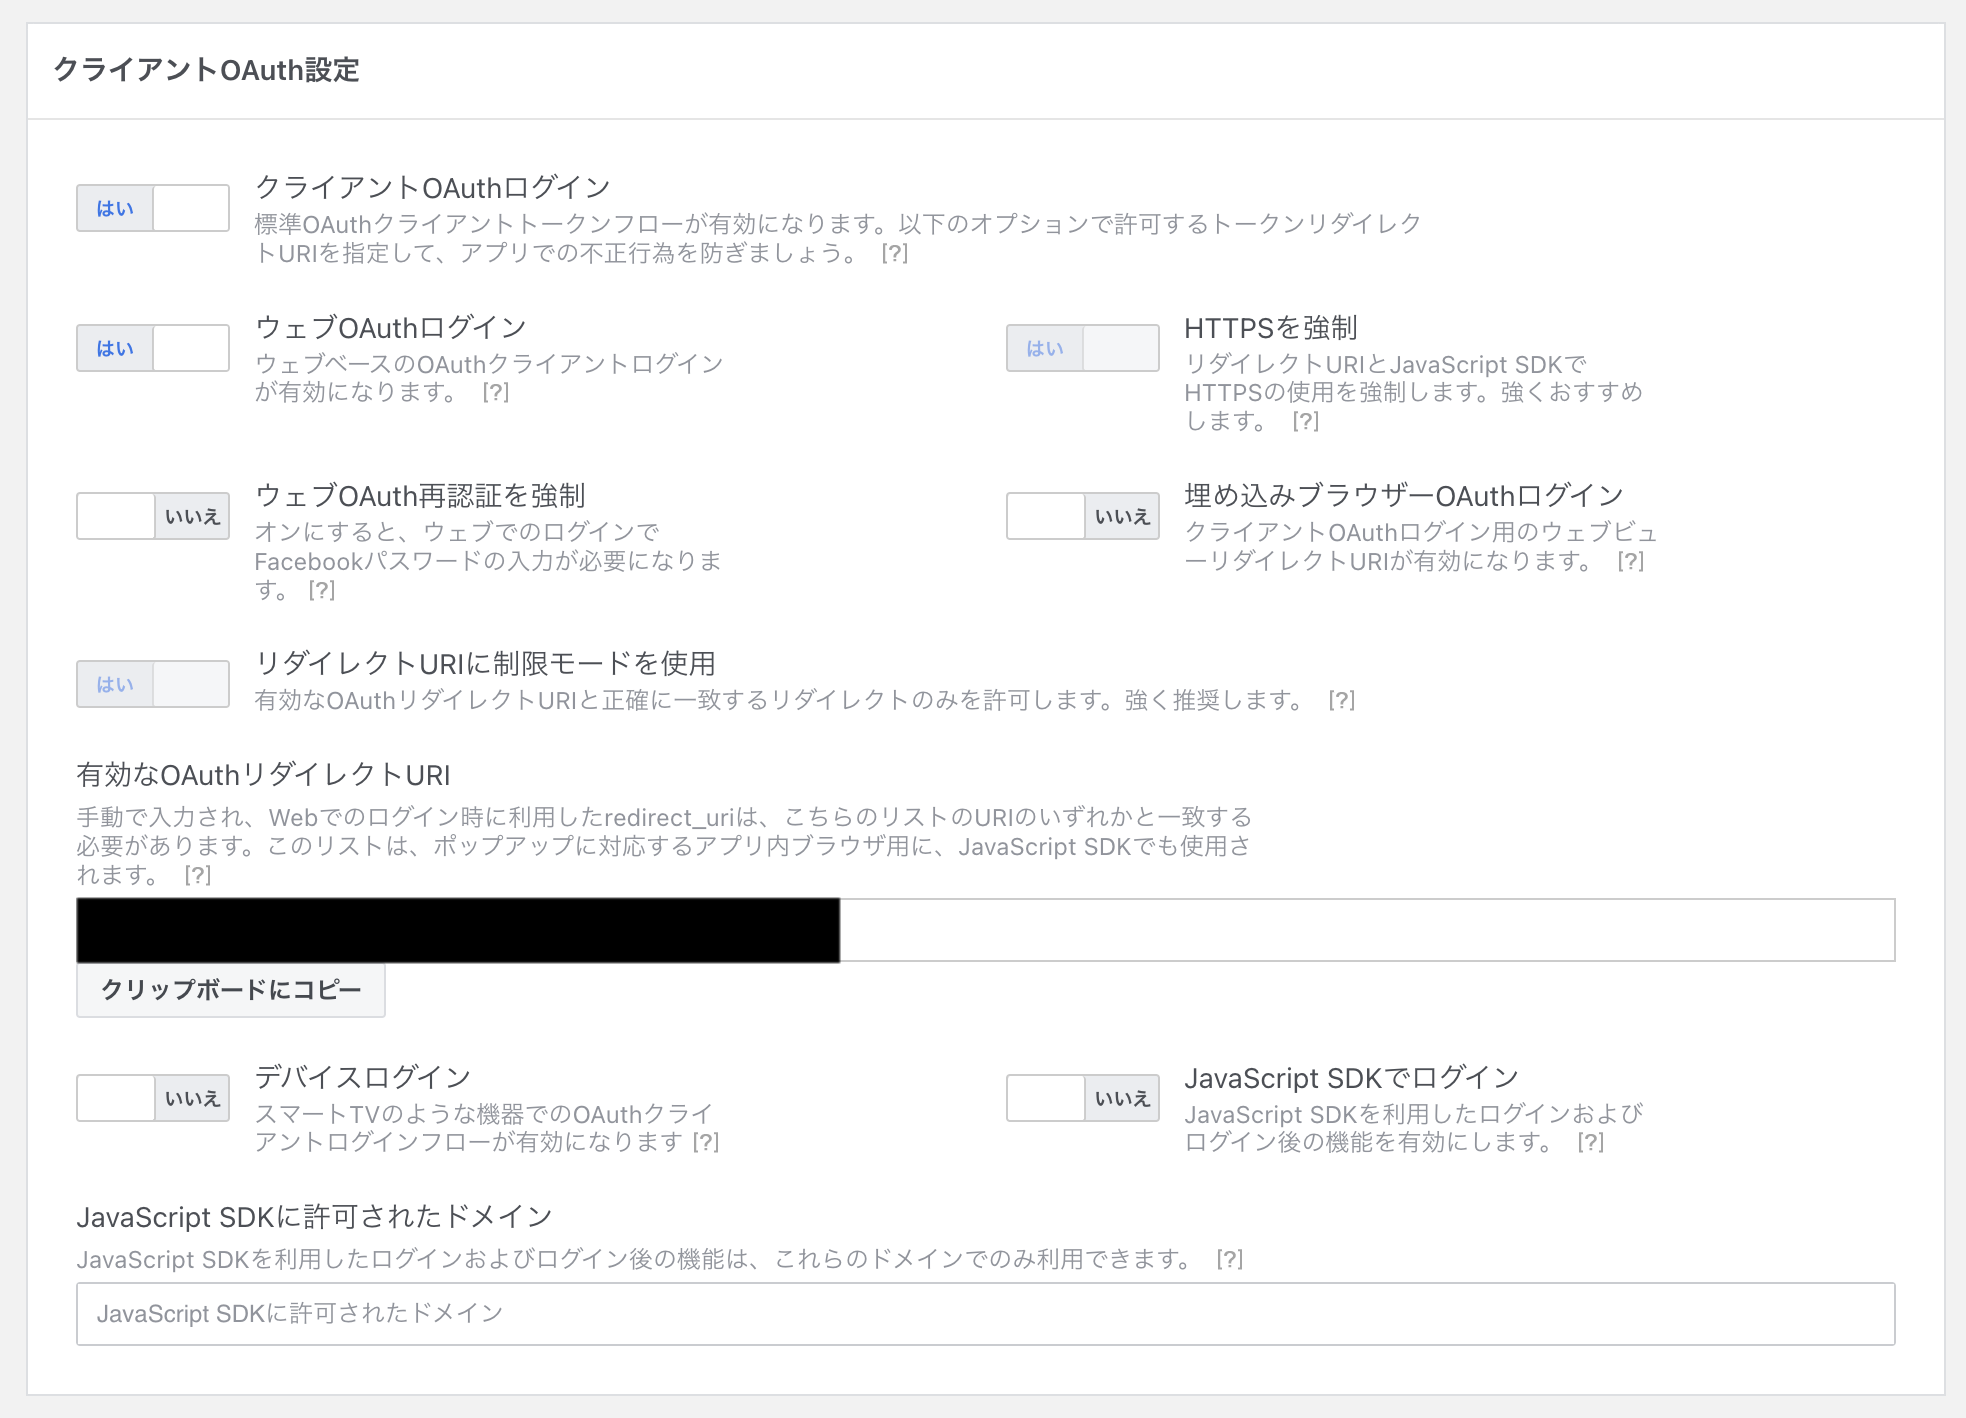The width and height of the screenshot is (1966, 1418).
Task: Open help [?] for デバイスログイン
Action: tap(706, 1142)
